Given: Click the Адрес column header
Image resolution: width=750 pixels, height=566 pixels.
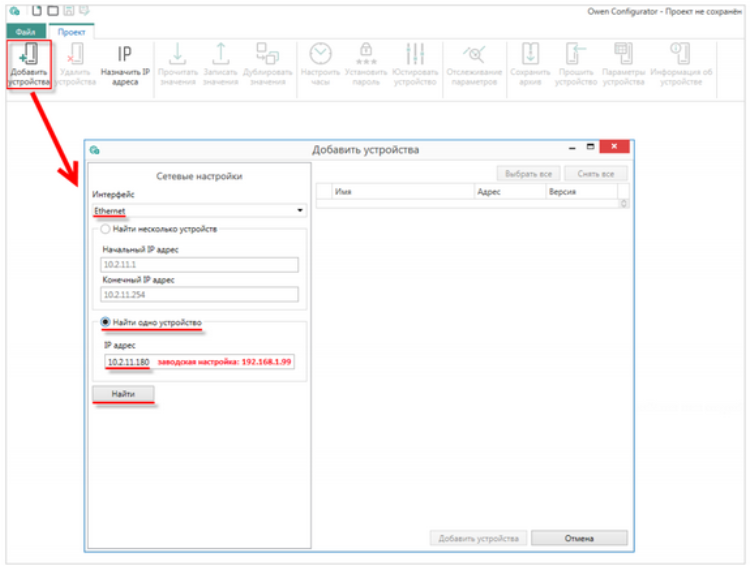Looking at the screenshot, I should point(510,191).
